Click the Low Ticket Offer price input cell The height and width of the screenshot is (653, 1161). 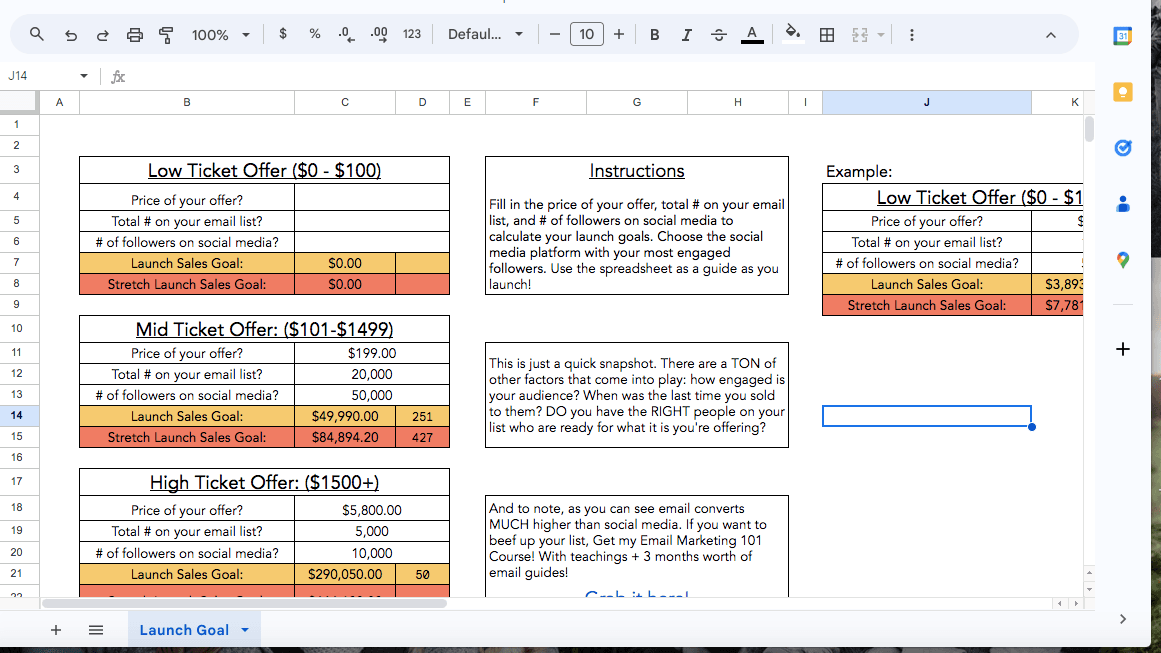372,197
